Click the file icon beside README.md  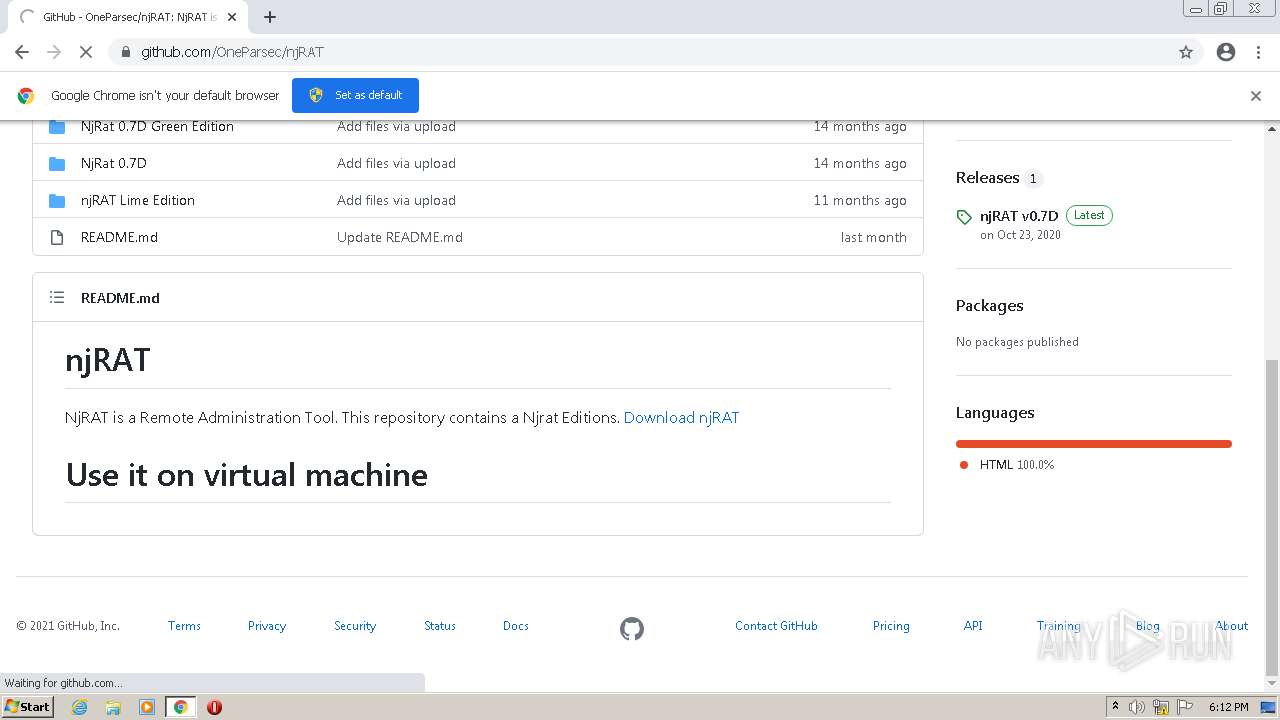(x=57, y=237)
